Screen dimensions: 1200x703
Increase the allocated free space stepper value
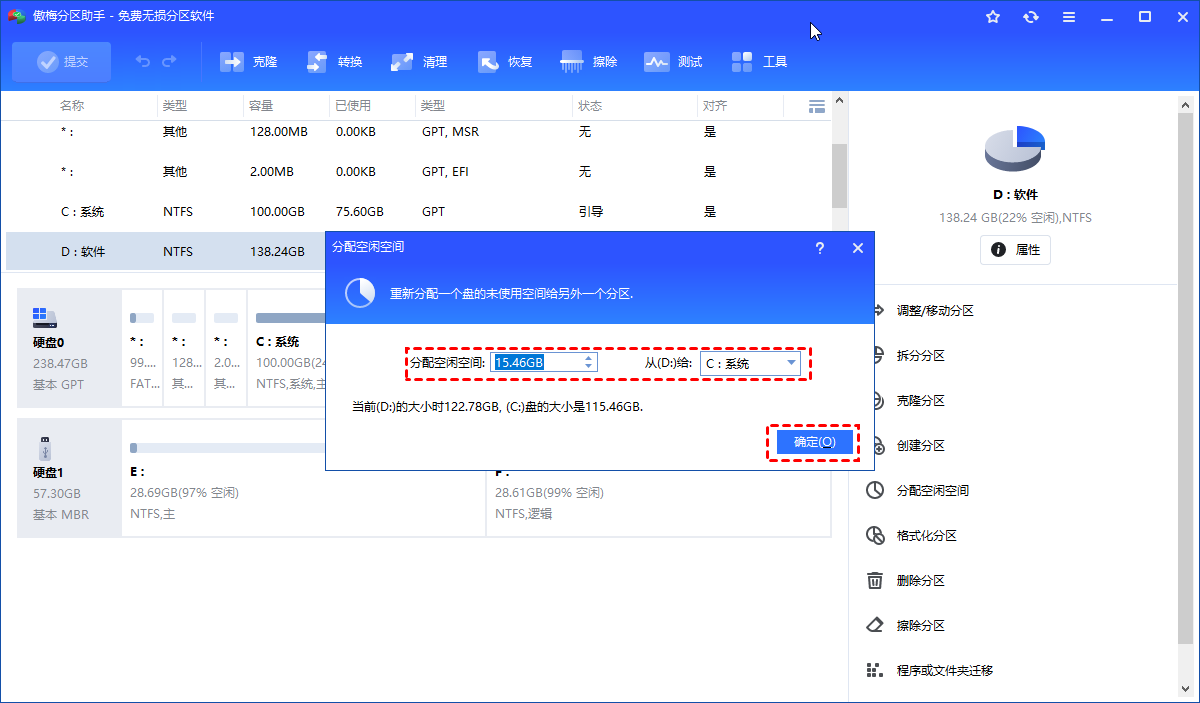click(589, 358)
